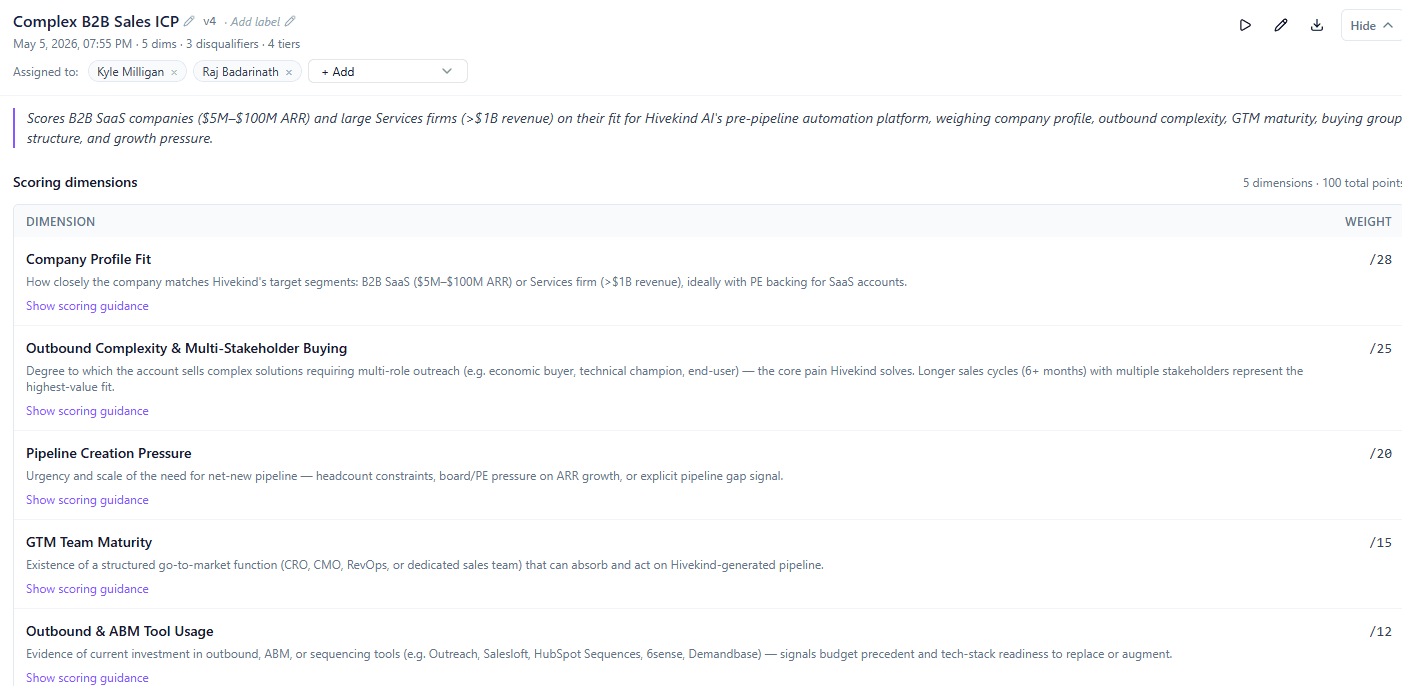
Task: Remove Raj Badarinath from assignees
Action: pyautogui.click(x=289, y=72)
